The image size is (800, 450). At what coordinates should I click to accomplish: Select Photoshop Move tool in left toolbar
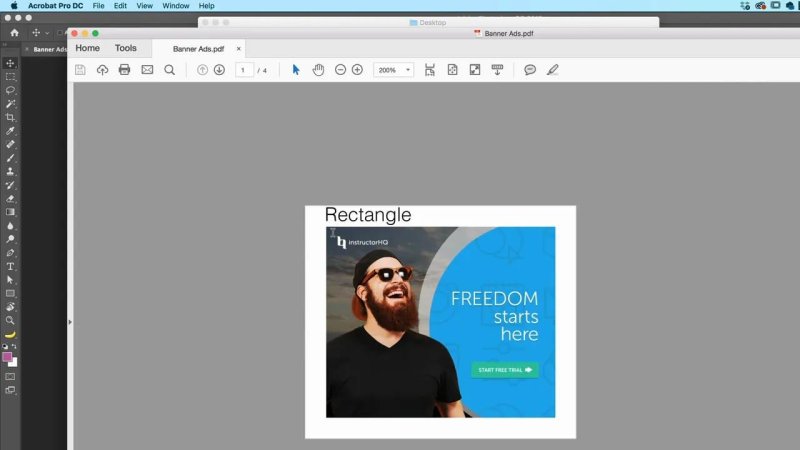10,63
